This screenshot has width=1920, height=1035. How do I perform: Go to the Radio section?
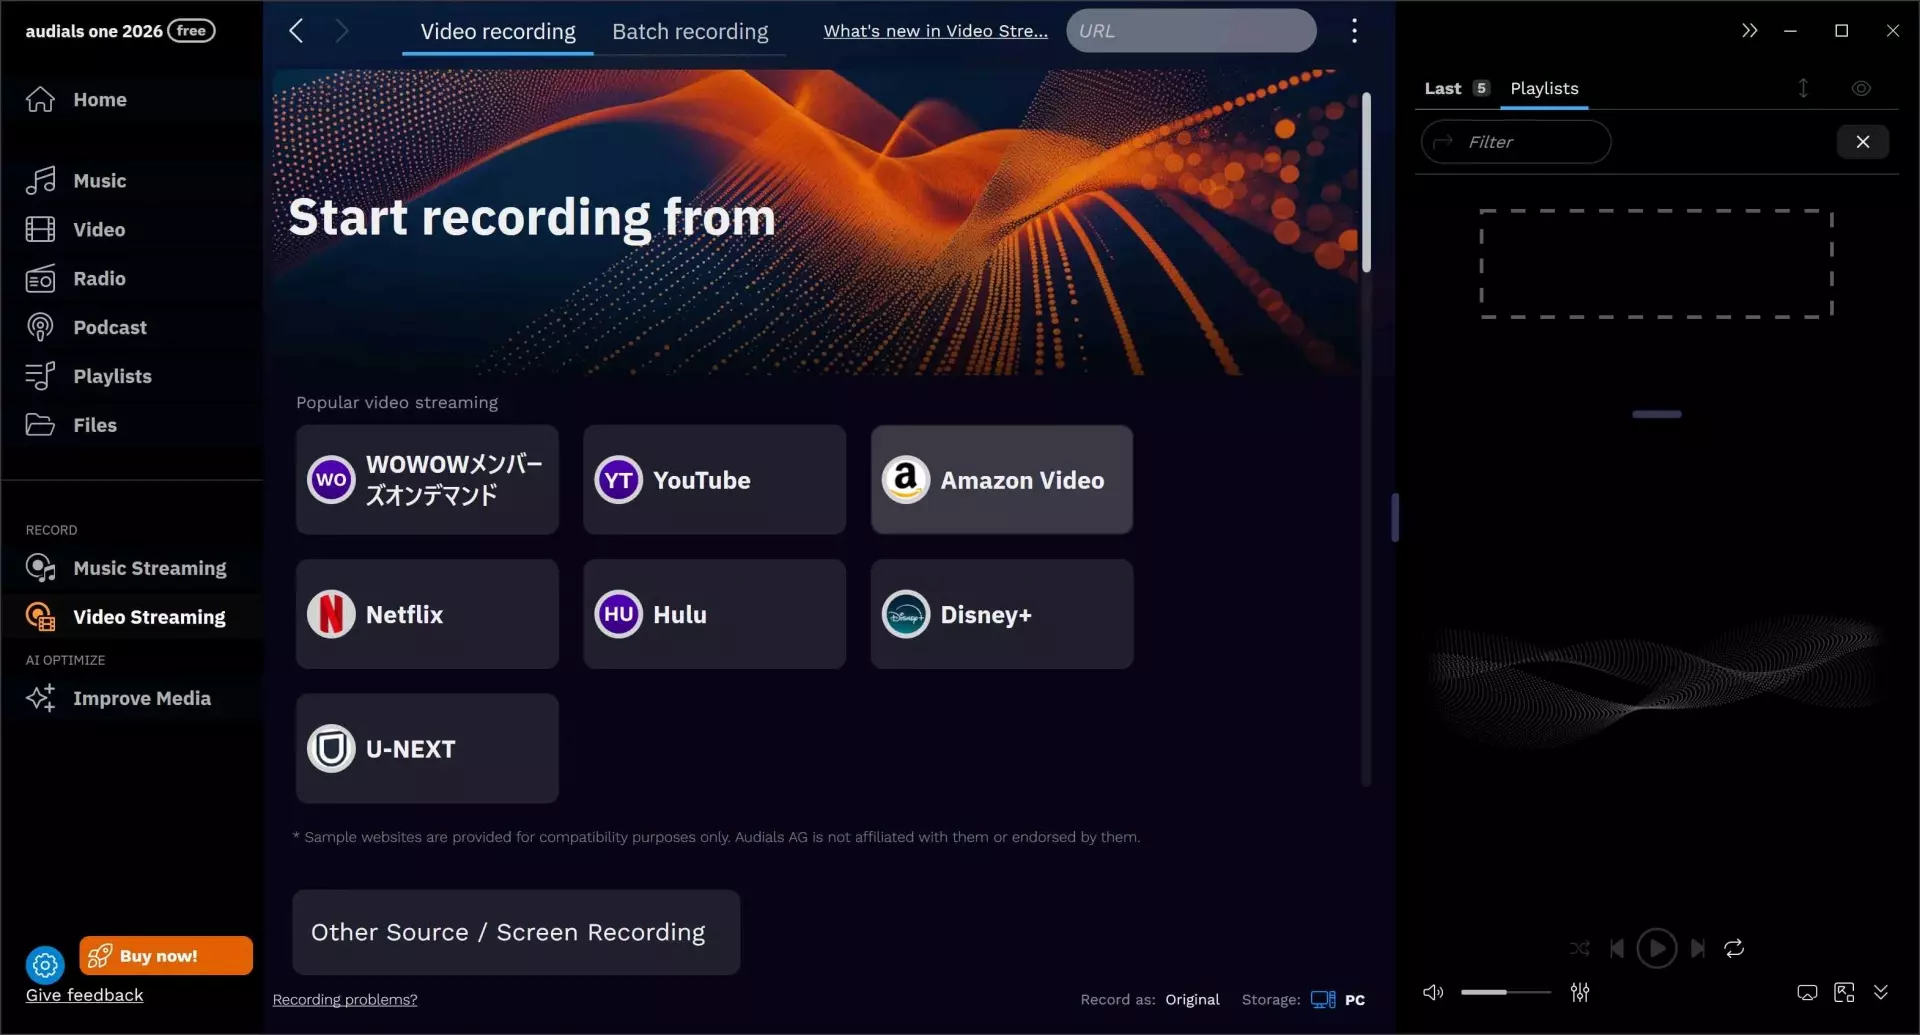point(76,278)
